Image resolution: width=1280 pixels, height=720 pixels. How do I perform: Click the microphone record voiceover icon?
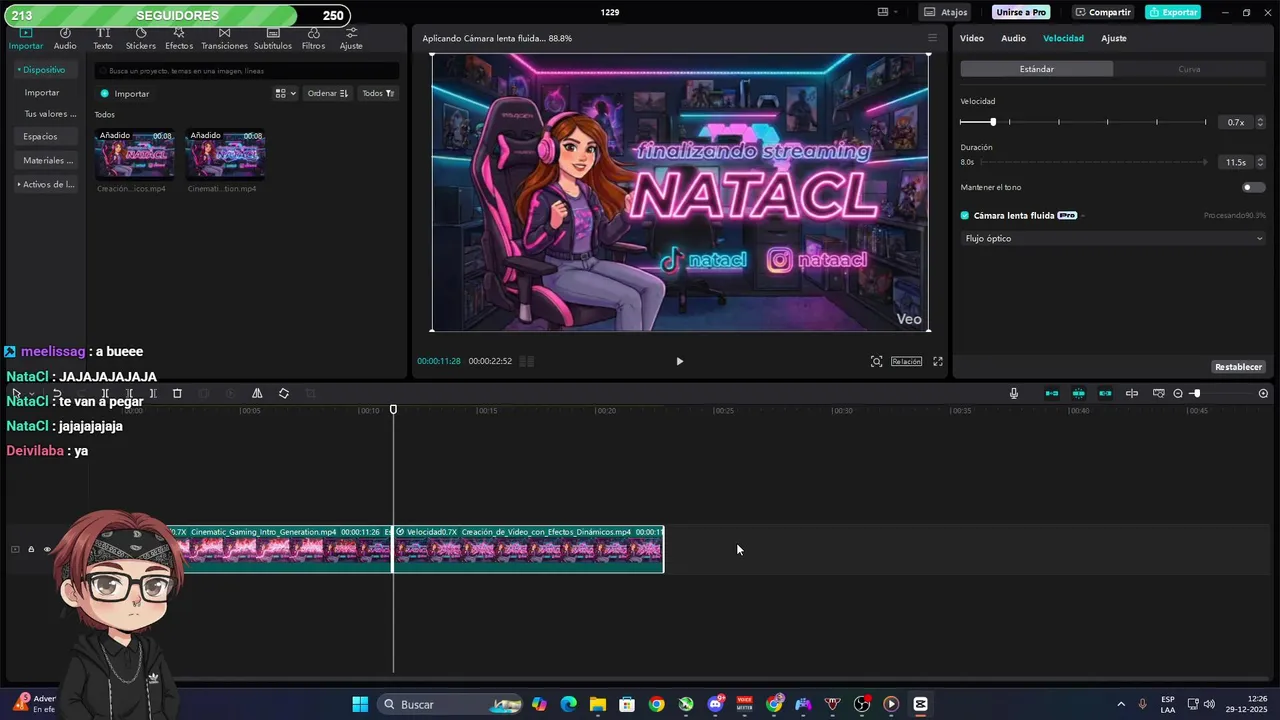[1014, 394]
